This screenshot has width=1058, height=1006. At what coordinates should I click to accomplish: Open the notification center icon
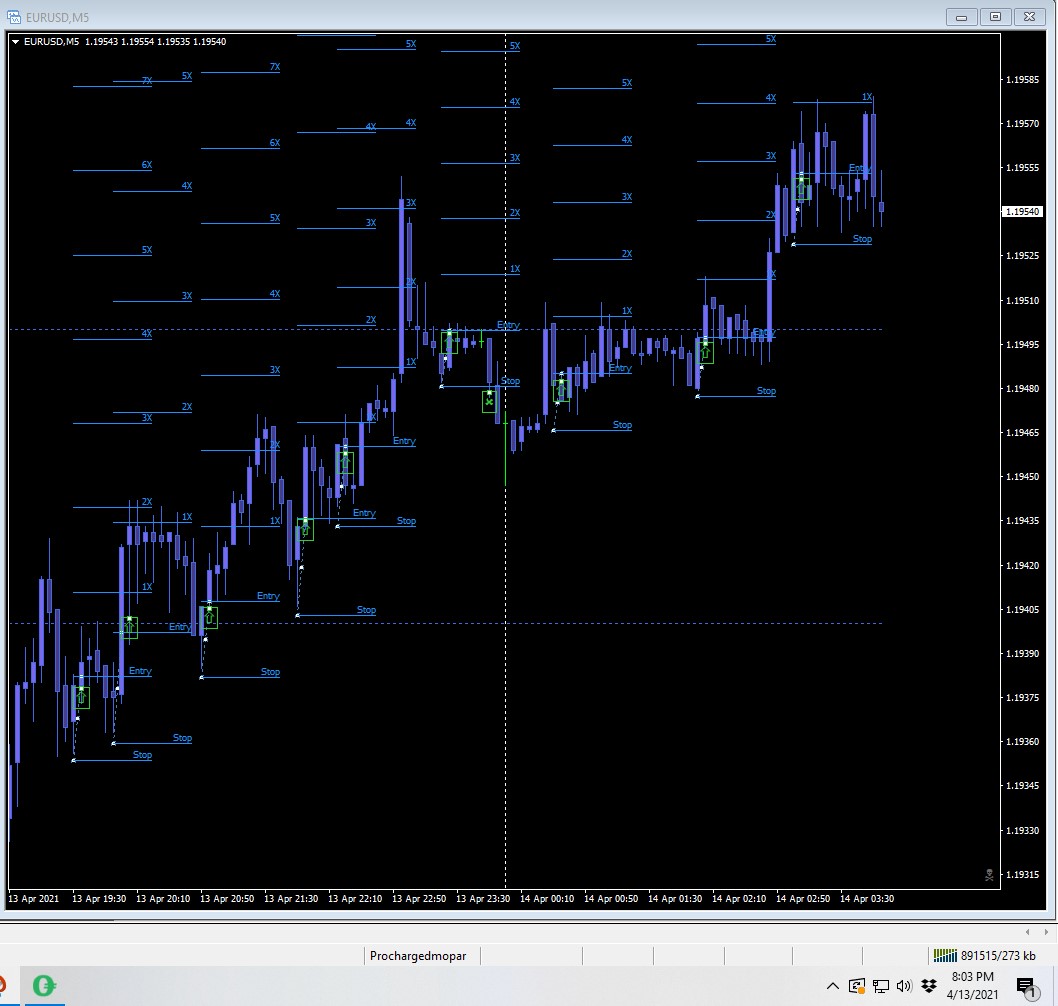(x=1026, y=988)
